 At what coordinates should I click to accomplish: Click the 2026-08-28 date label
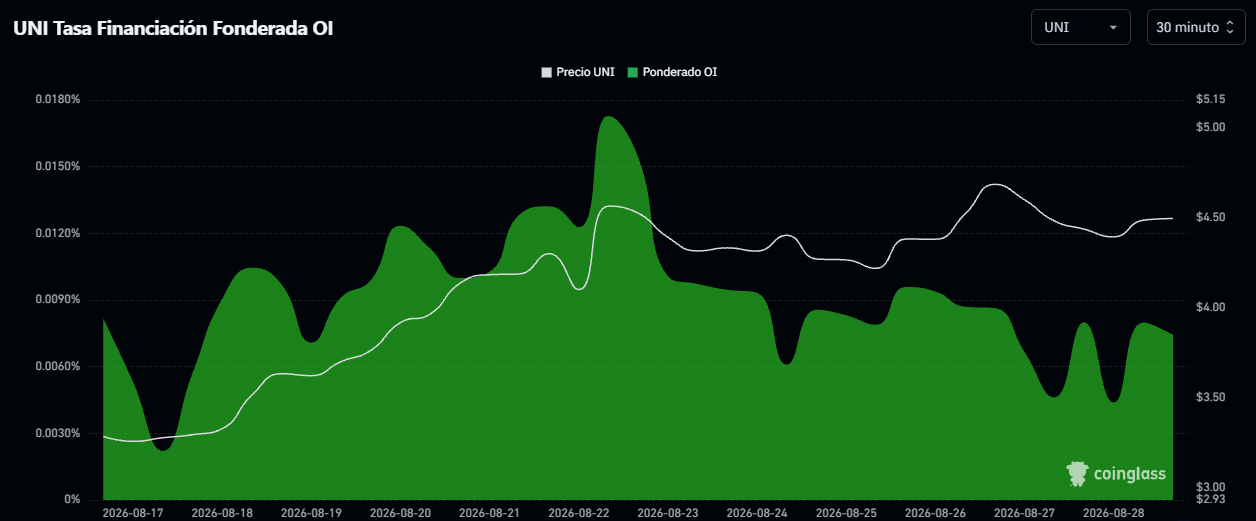[1113, 512]
